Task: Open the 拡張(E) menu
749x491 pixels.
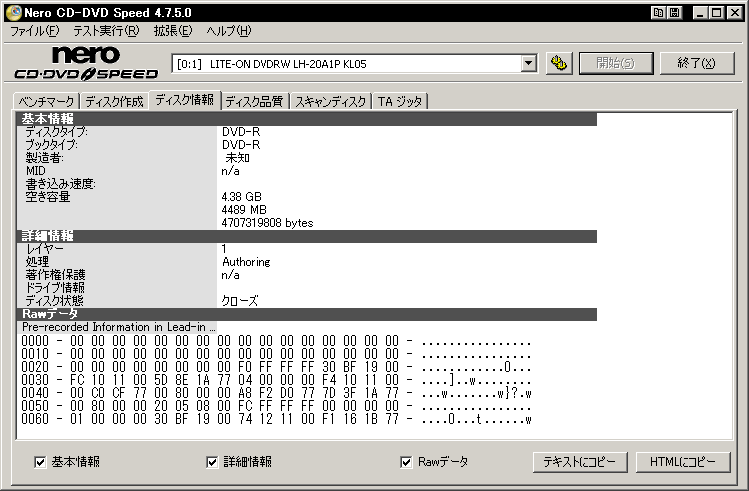Action: (172, 31)
